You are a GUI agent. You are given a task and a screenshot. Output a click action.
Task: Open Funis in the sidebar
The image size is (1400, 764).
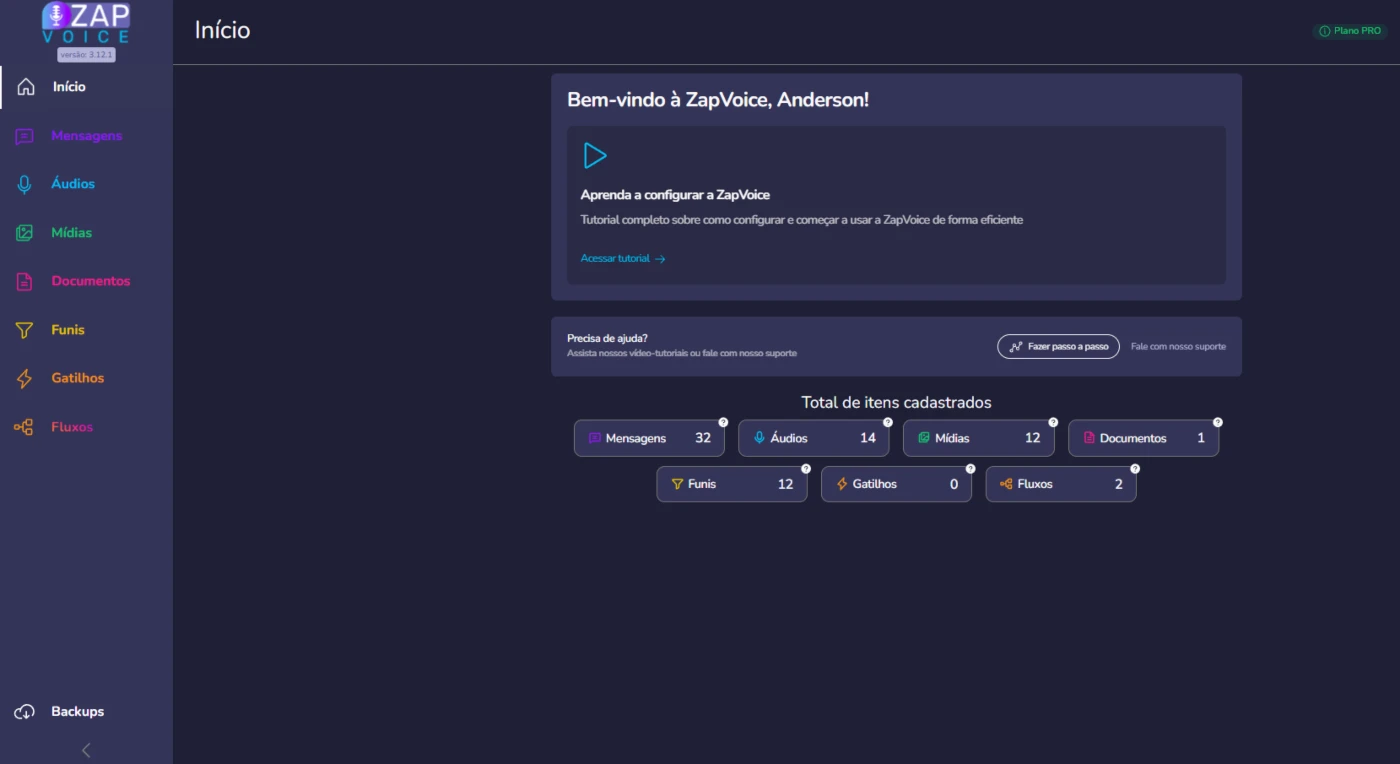coord(86,330)
